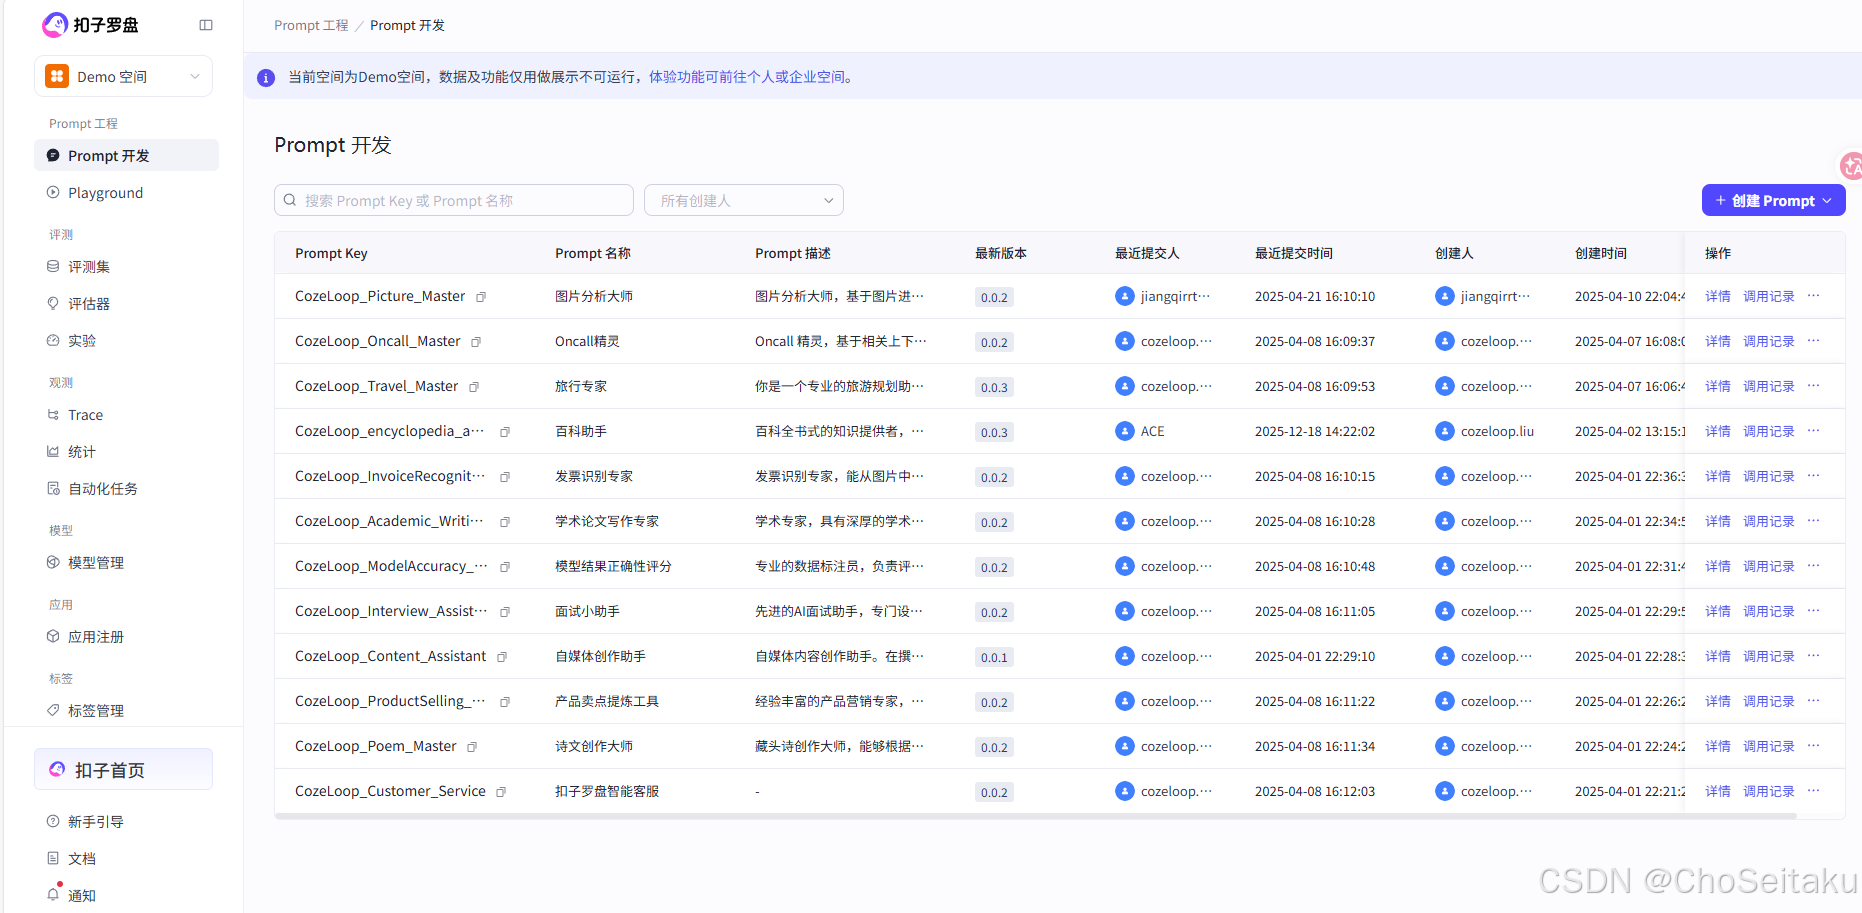Click the cozeloop.liu creator name
Screen dimensions: 1862x913
click(x=1497, y=431)
